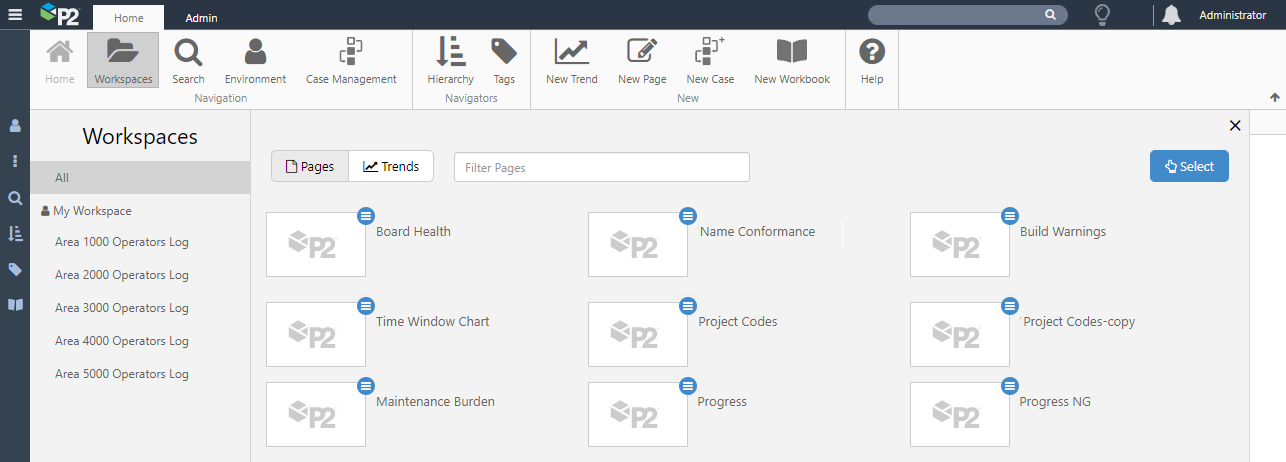Create a New Workbook
1286x462 pixels.
point(792,60)
